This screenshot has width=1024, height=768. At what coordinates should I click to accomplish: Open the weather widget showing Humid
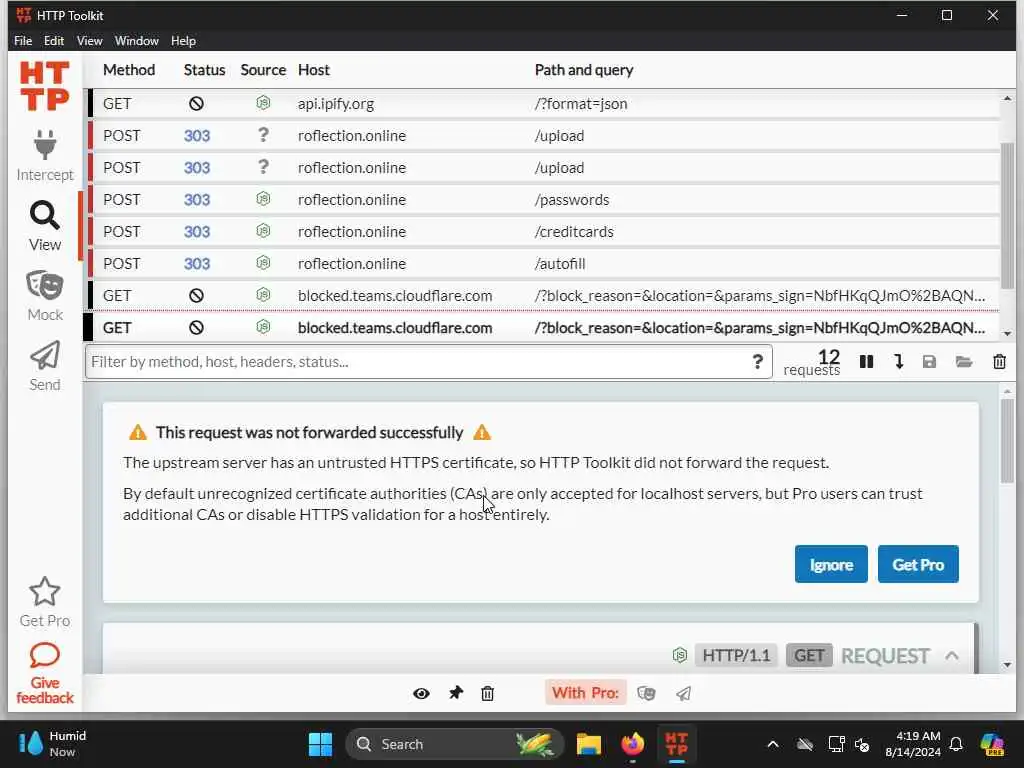(54, 744)
